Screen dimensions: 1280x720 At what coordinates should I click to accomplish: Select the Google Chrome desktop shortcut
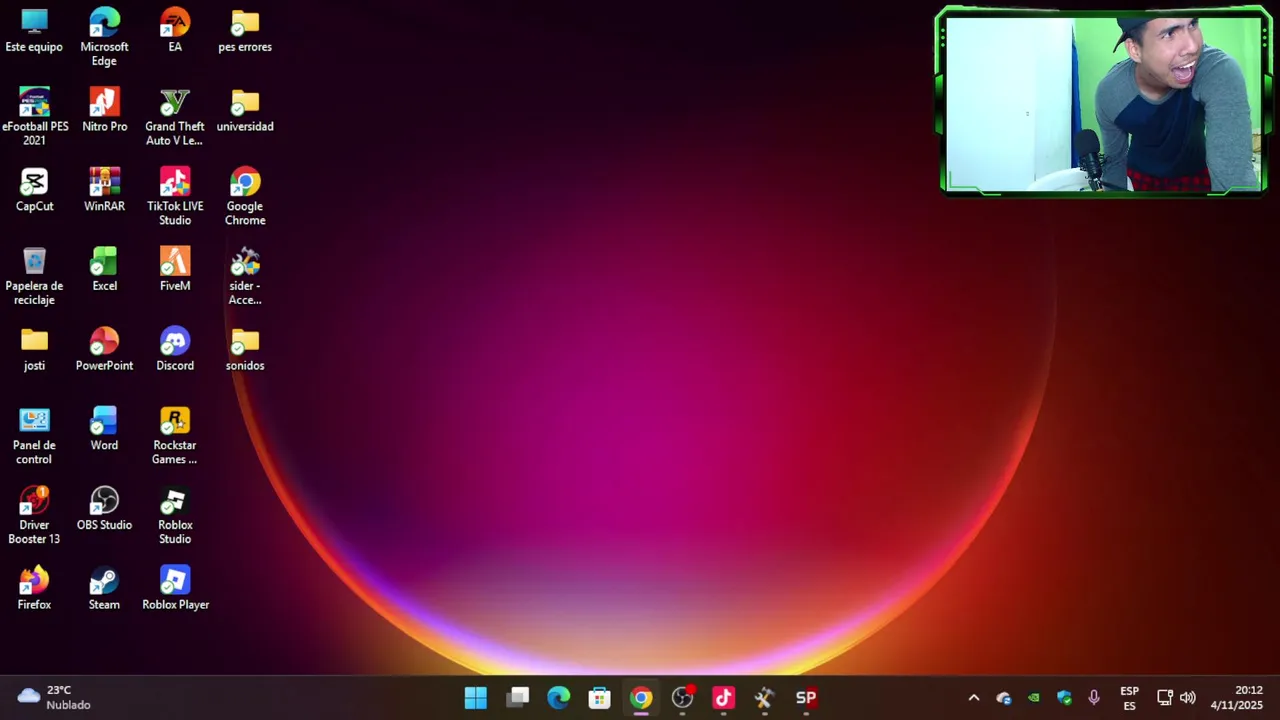(x=245, y=197)
